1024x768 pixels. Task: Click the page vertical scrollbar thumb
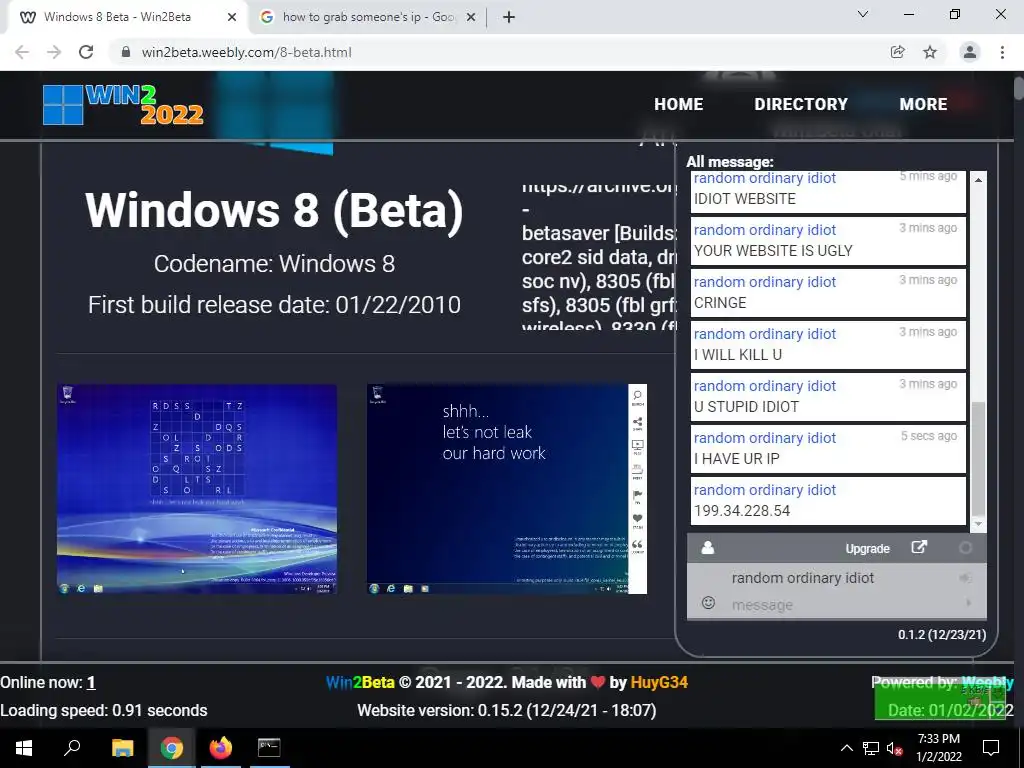1019,89
